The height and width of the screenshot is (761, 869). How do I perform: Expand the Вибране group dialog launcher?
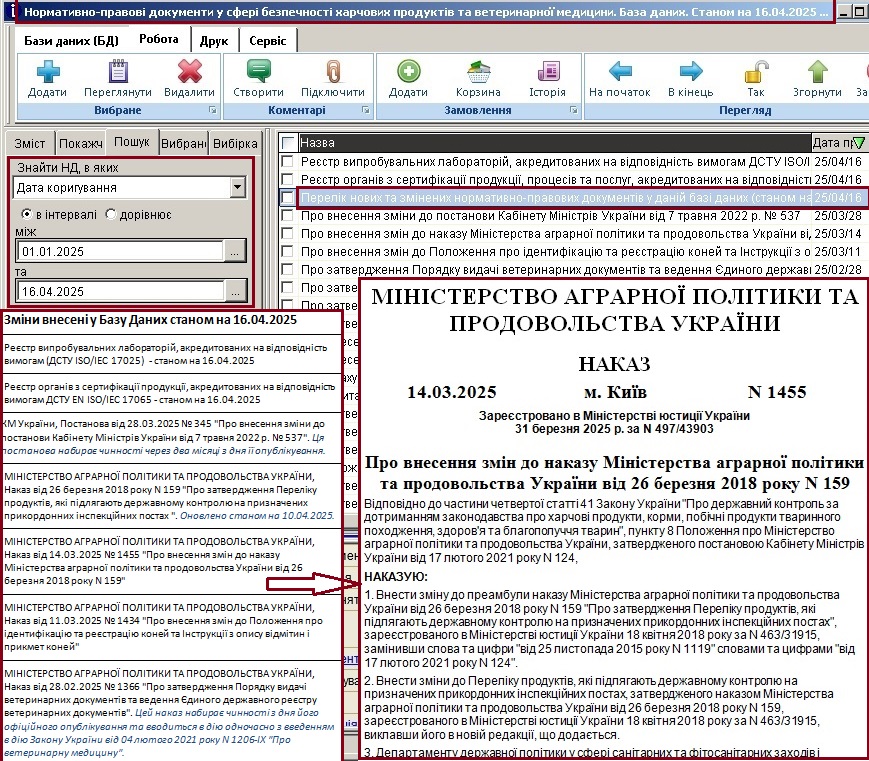pos(211,110)
